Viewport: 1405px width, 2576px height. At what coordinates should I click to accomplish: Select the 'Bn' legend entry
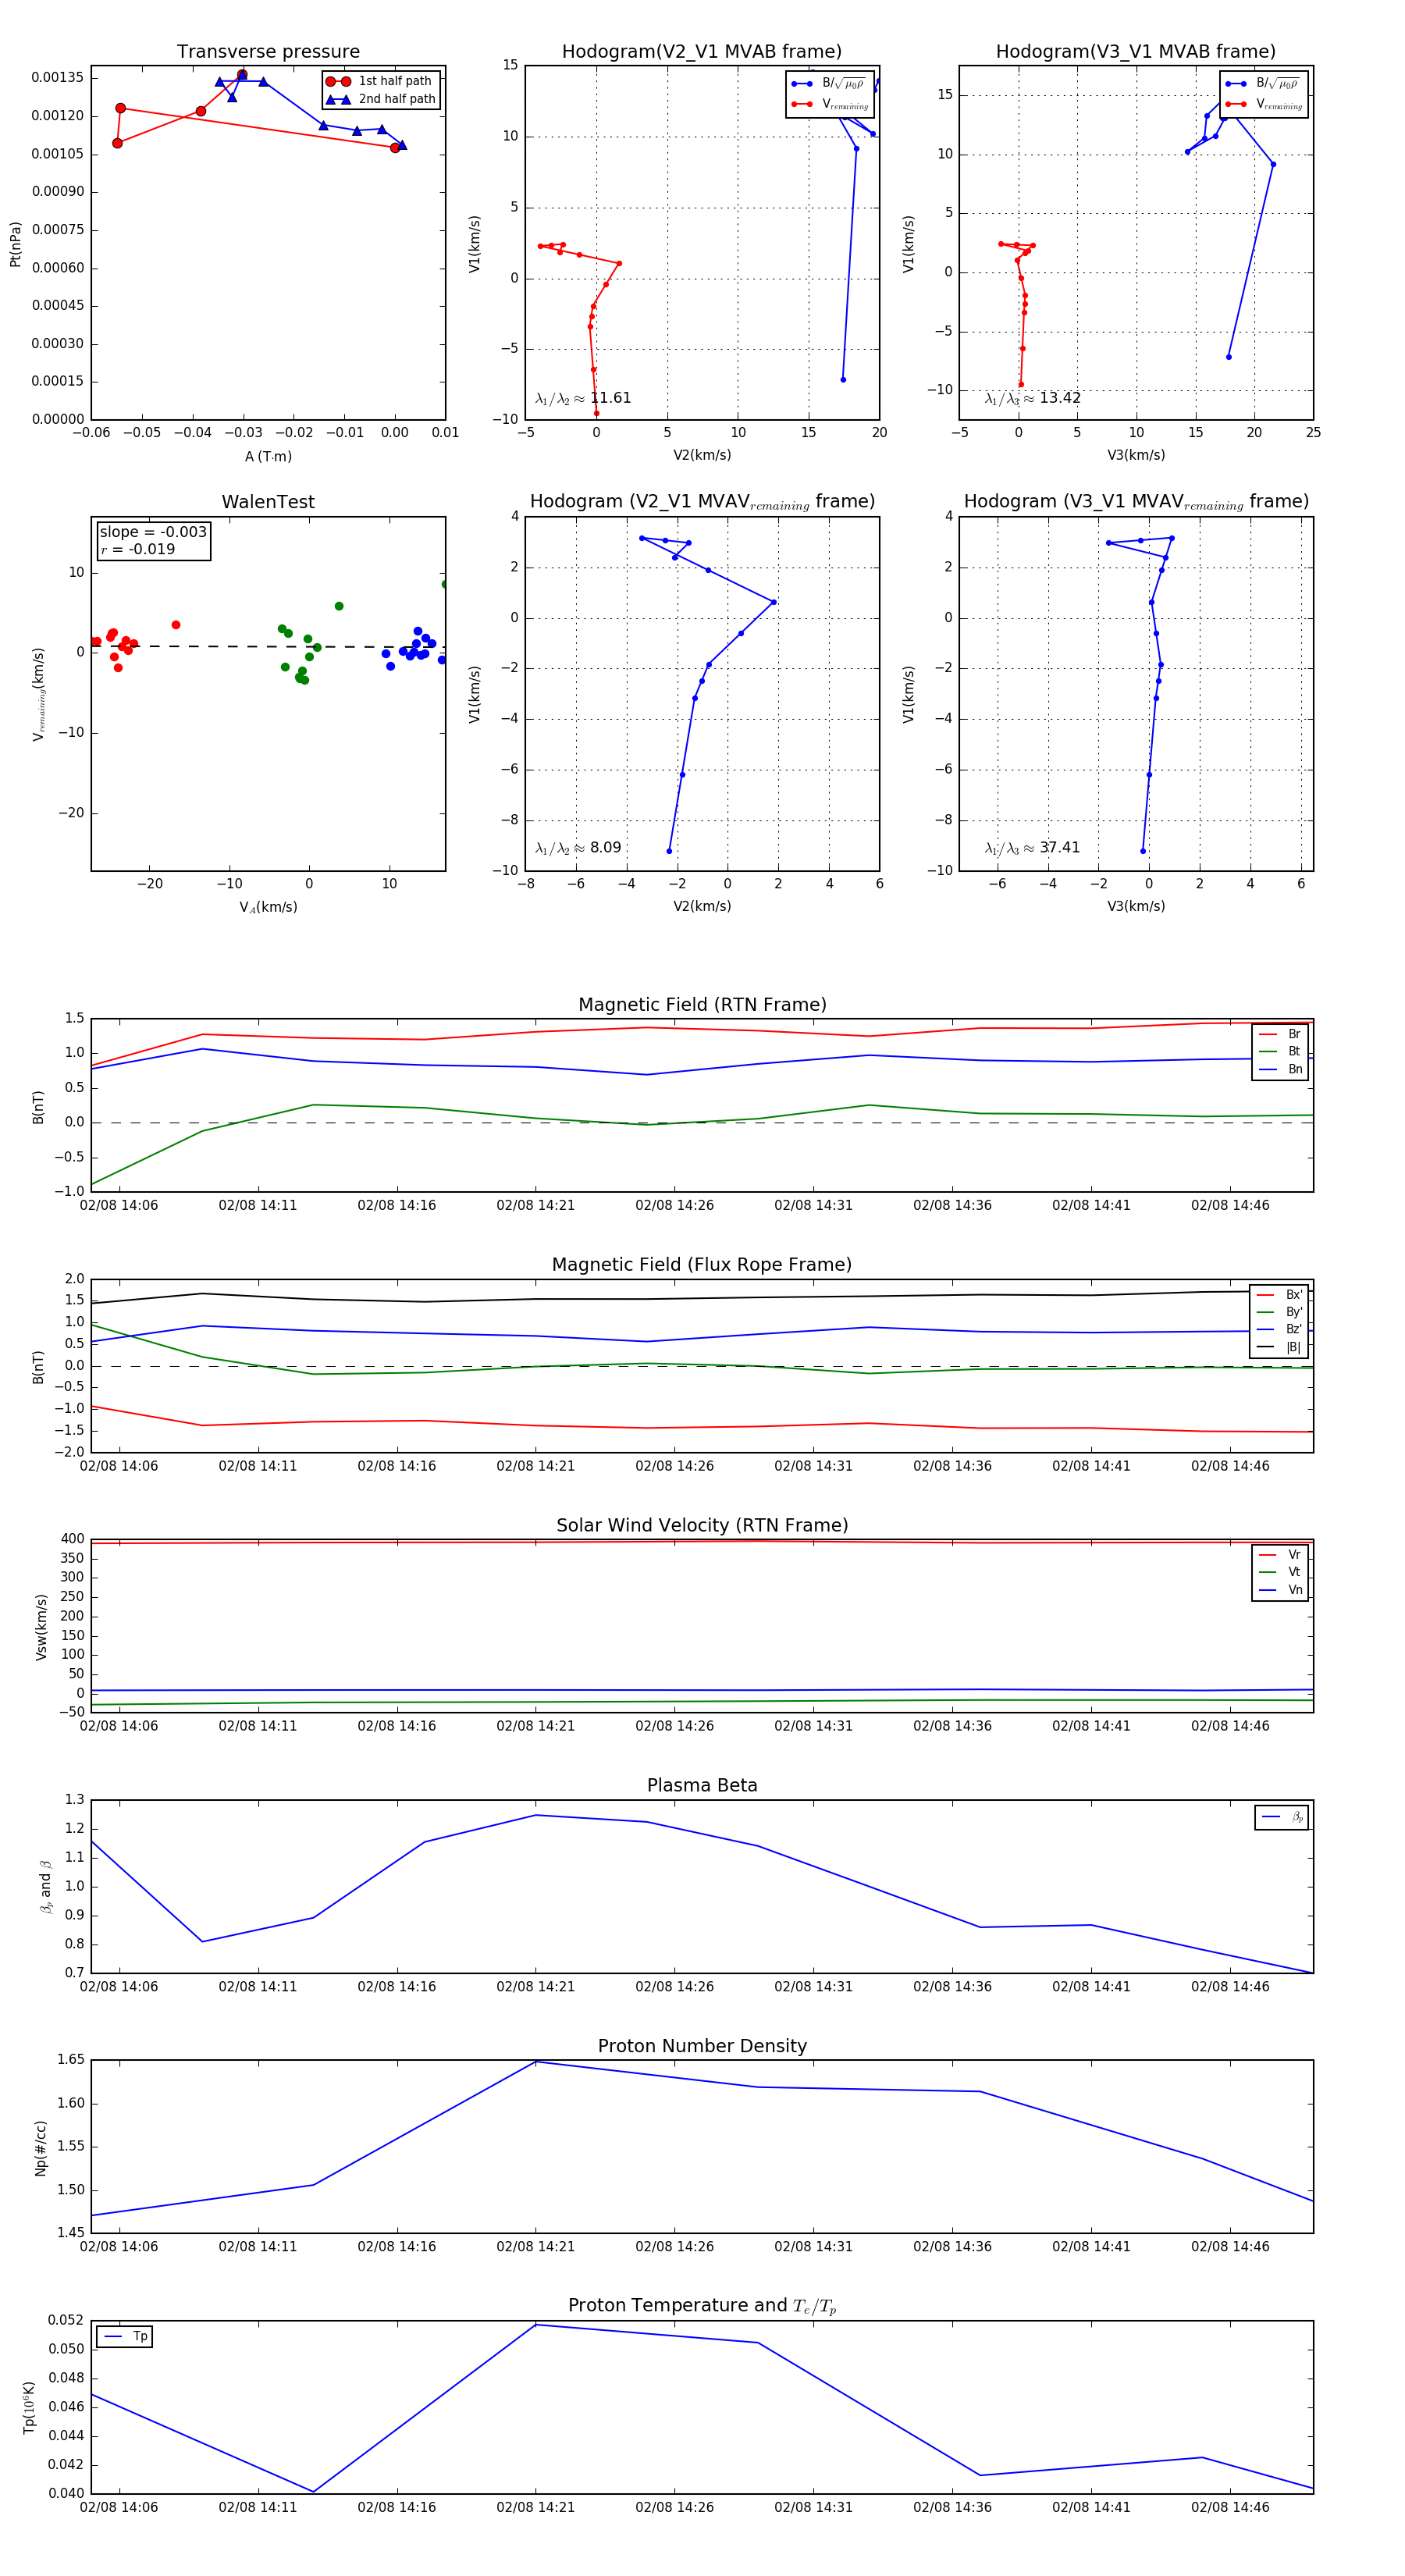pos(1280,1069)
